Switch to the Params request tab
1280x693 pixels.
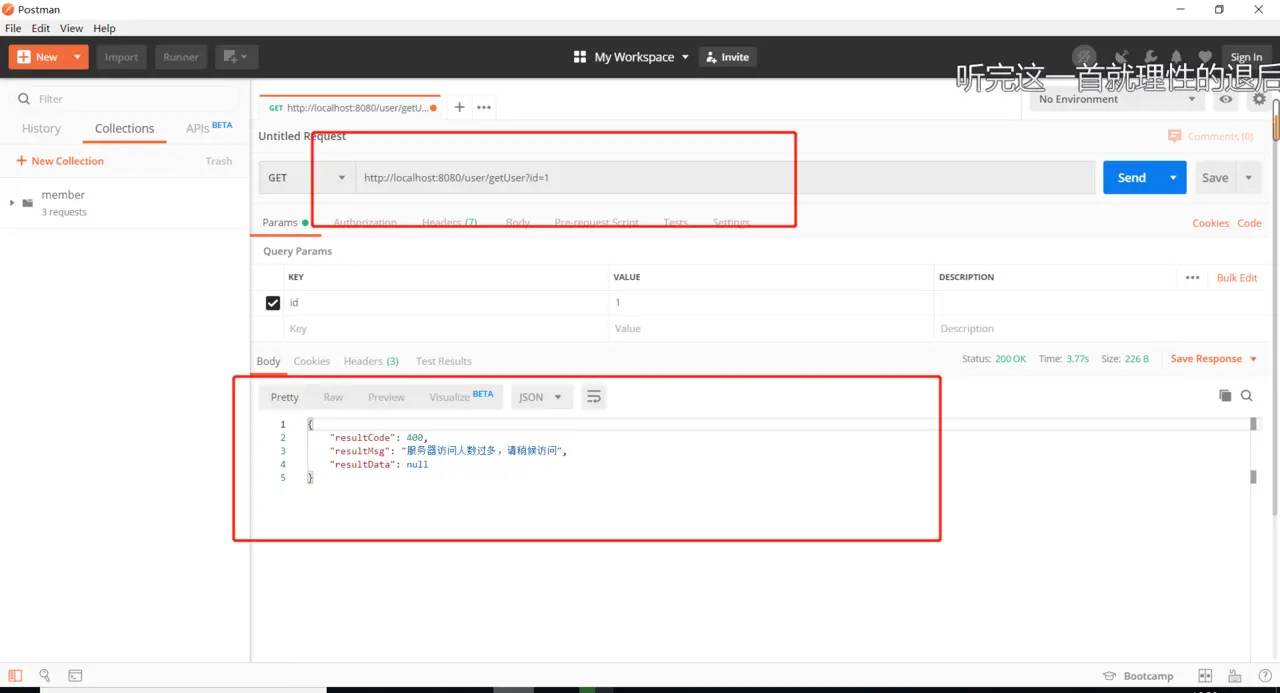tap(285, 223)
